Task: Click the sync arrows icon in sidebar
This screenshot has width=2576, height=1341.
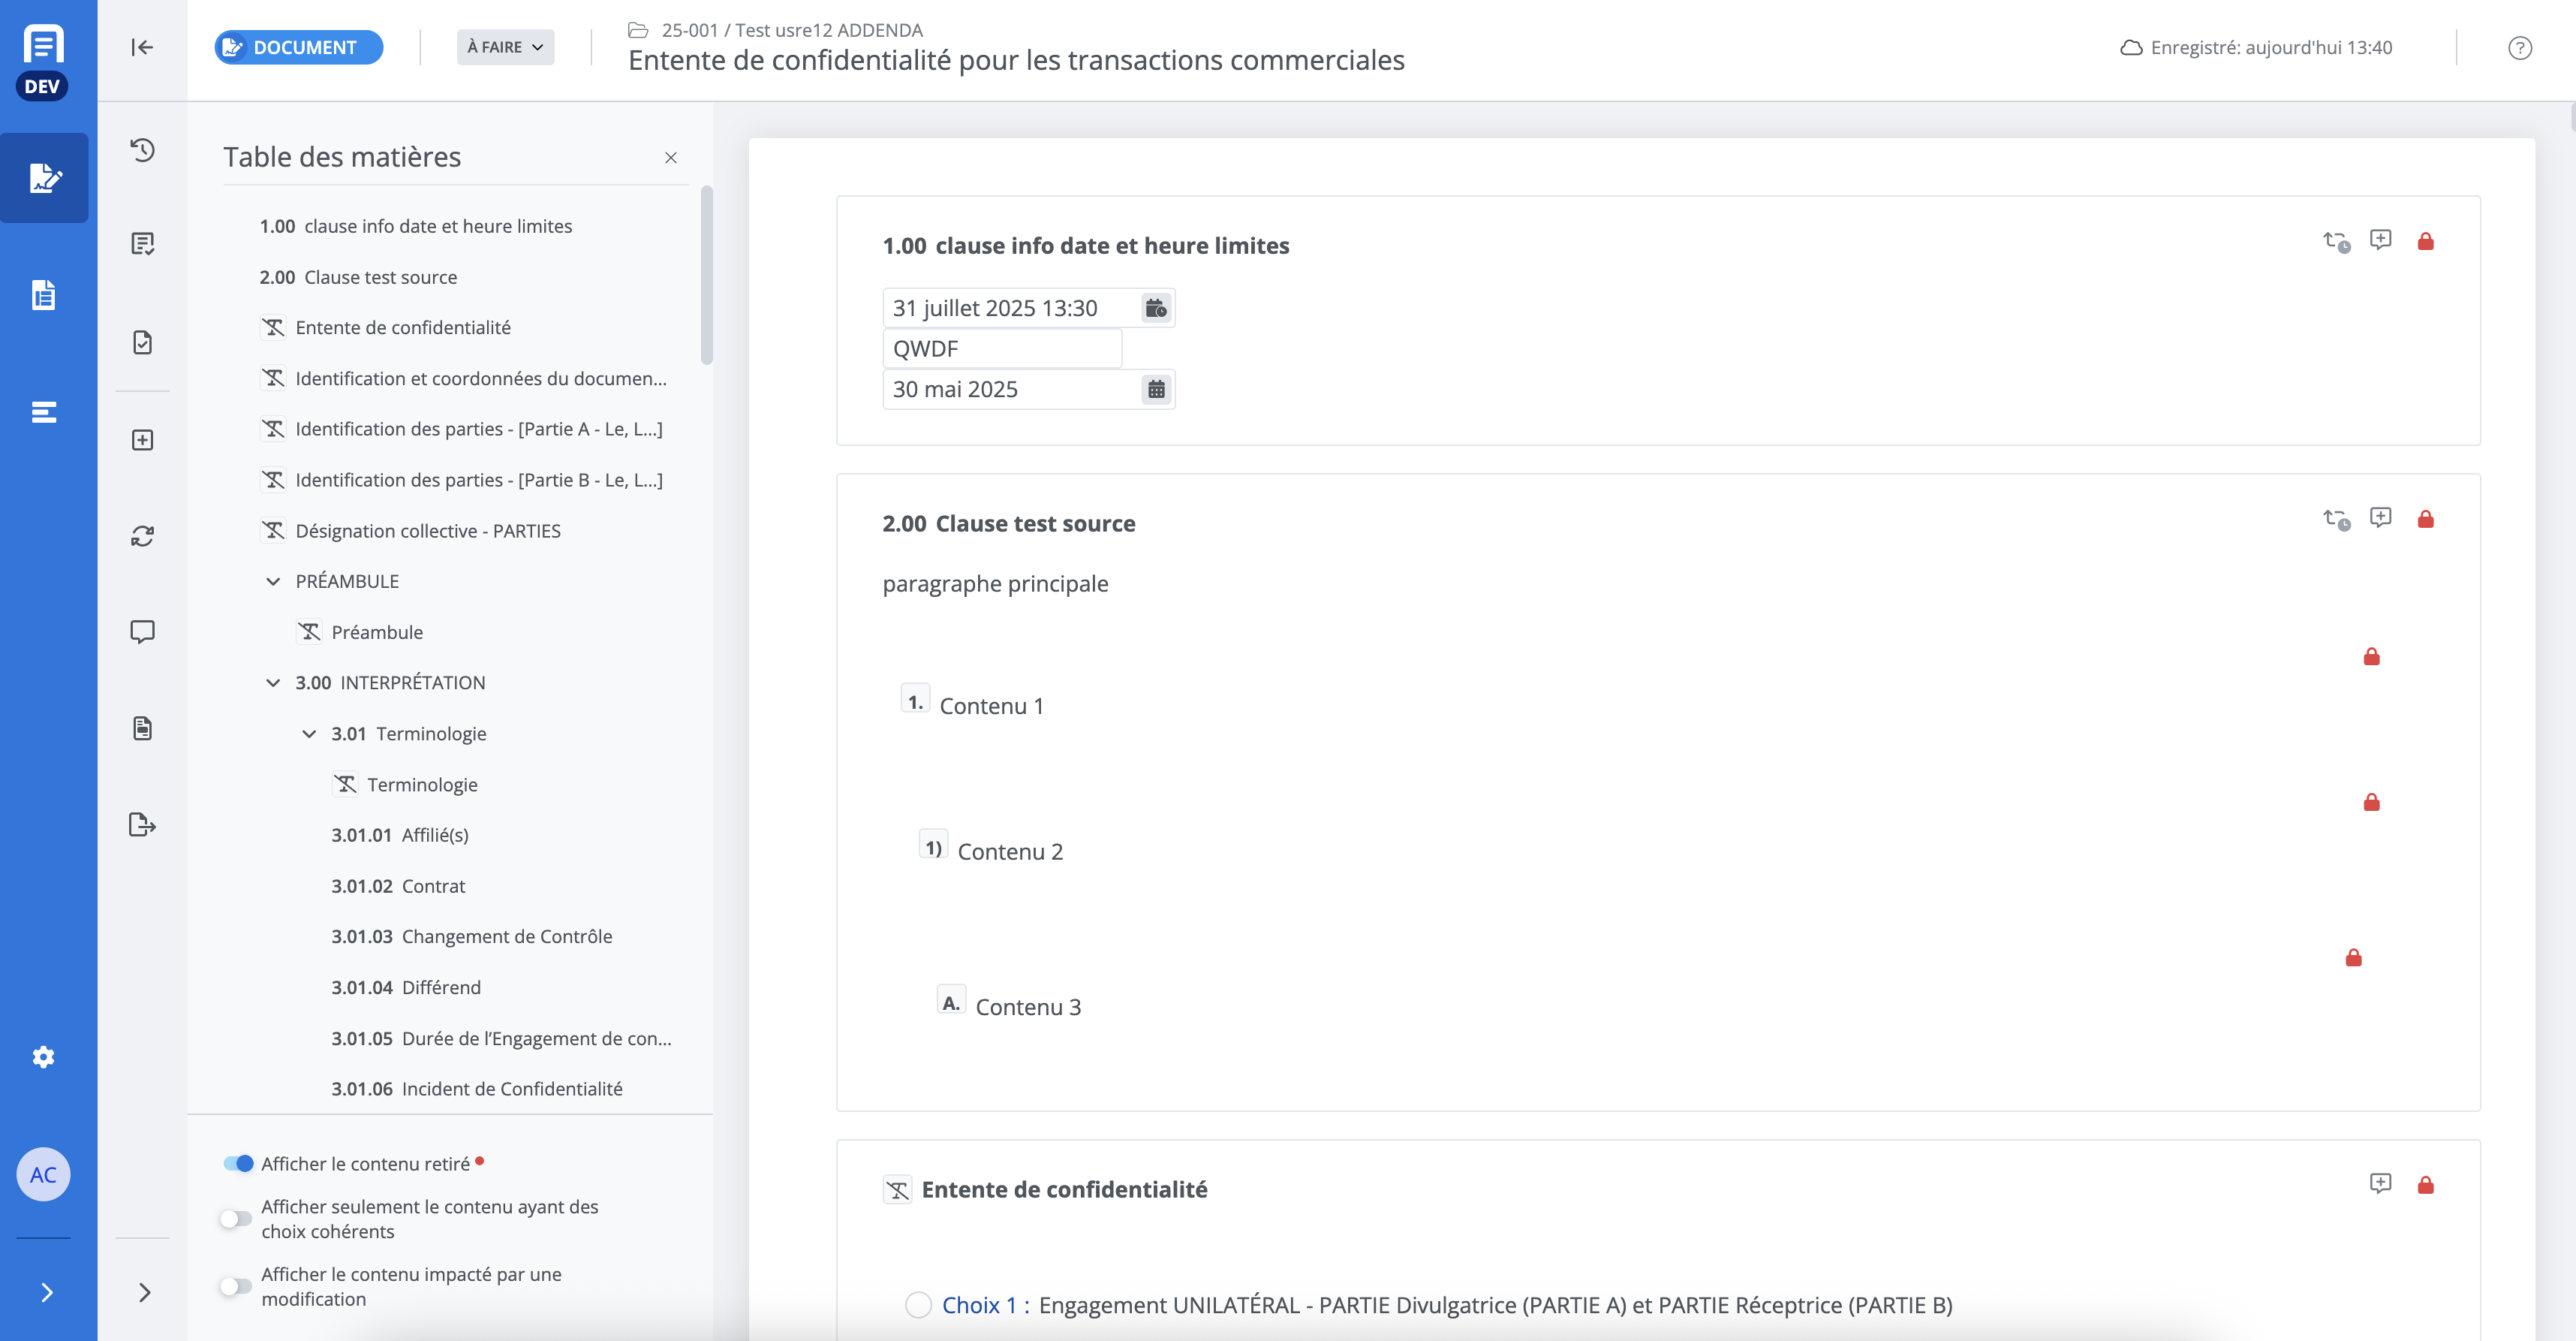Action: click(x=142, y=536)
